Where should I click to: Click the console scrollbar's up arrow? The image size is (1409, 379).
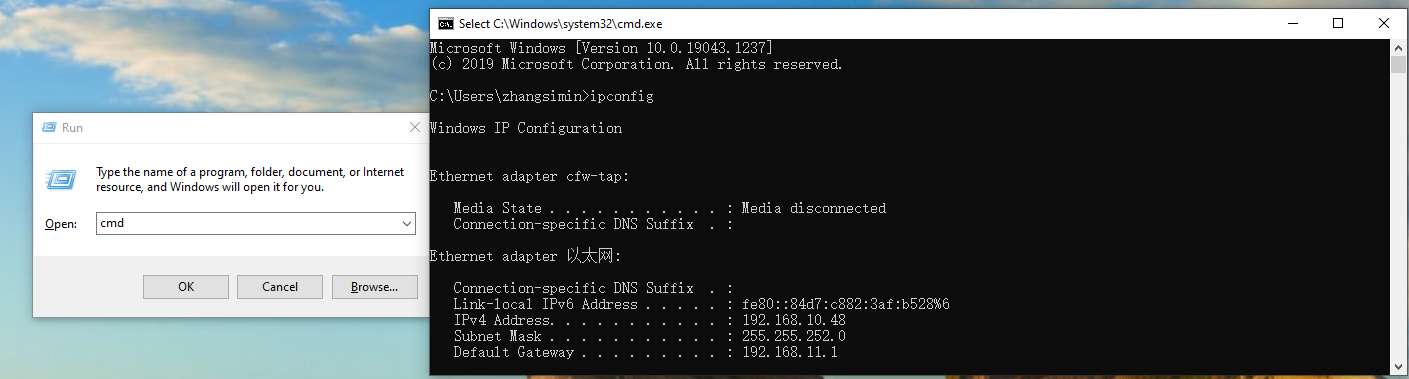1398,48
